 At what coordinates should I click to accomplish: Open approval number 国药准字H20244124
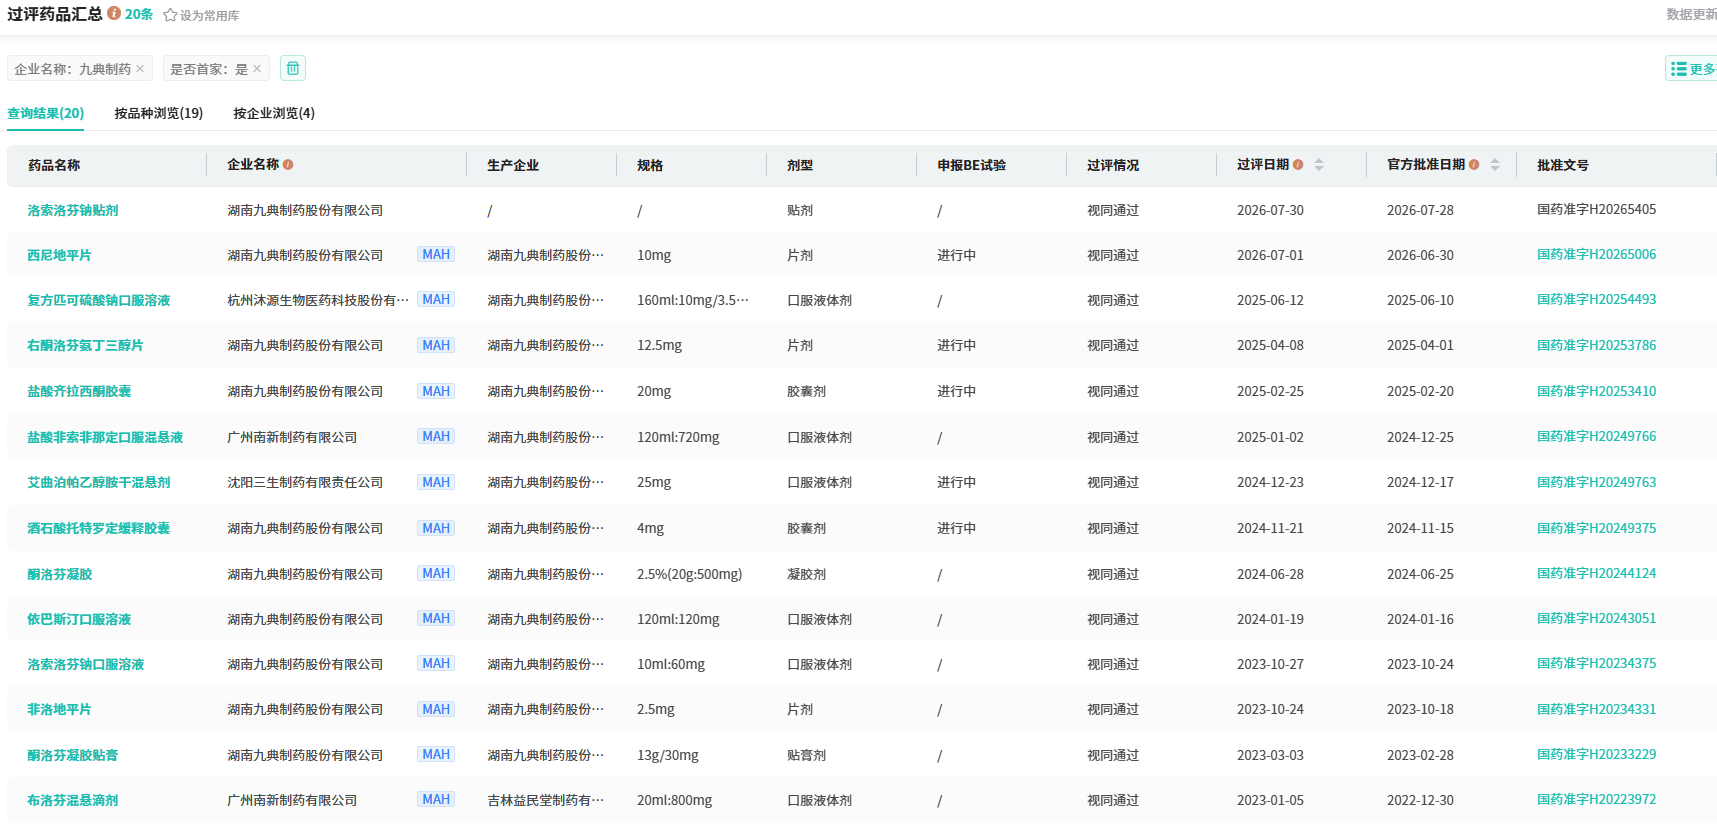point(1596,574)
